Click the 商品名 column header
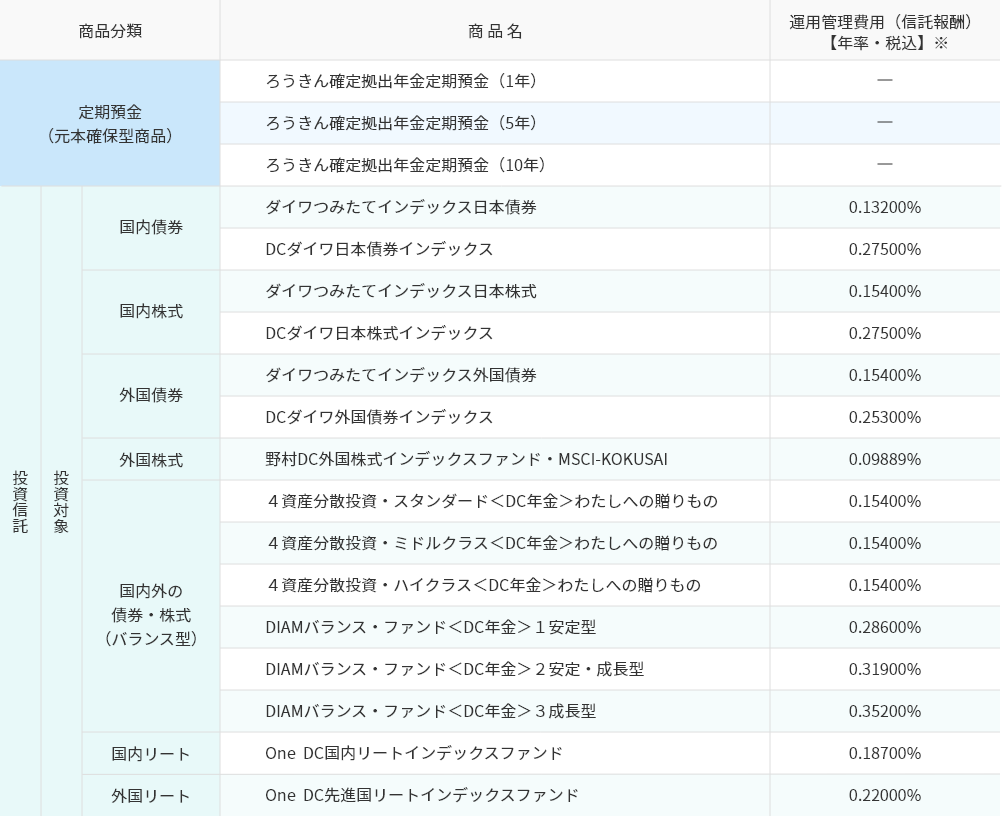The image size is (1002, 816). tap(493, 29)
